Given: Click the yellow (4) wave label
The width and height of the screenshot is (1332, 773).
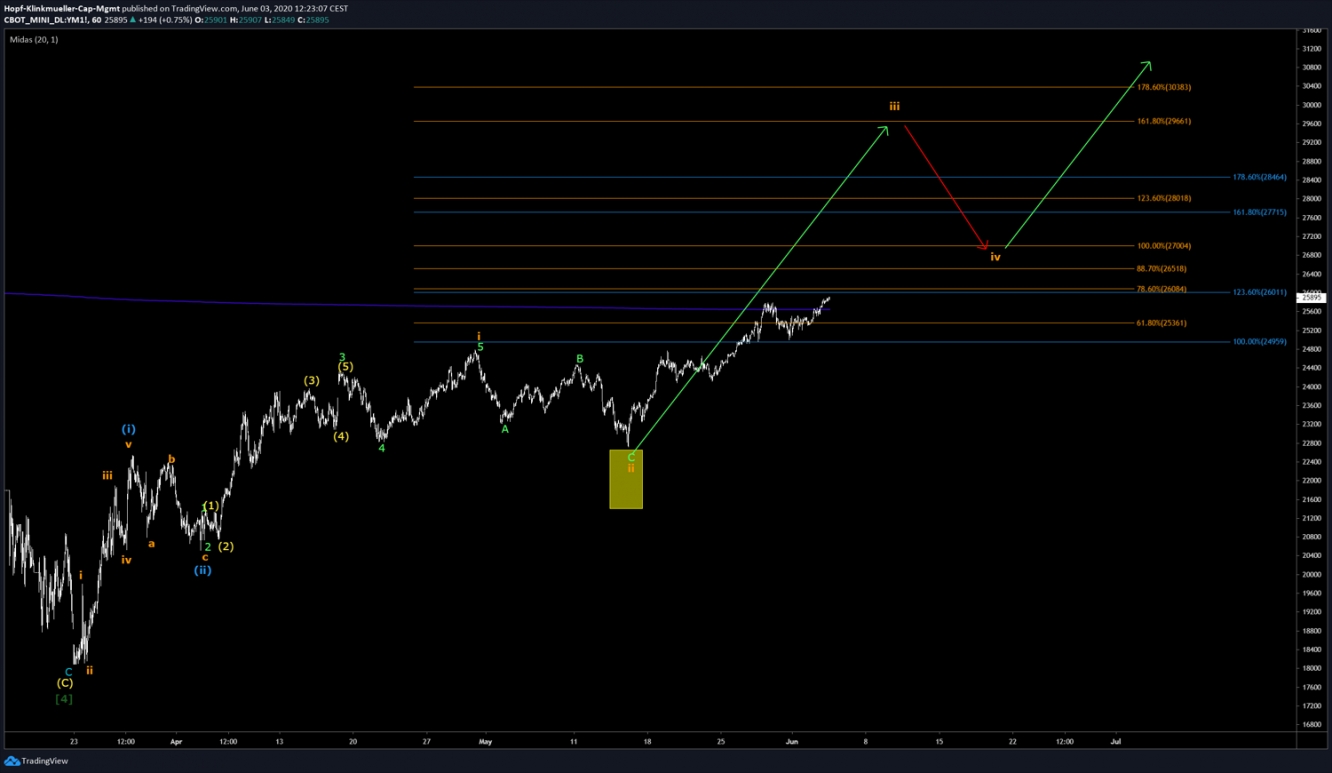Looking at the screenshot, I should (341, 436).
